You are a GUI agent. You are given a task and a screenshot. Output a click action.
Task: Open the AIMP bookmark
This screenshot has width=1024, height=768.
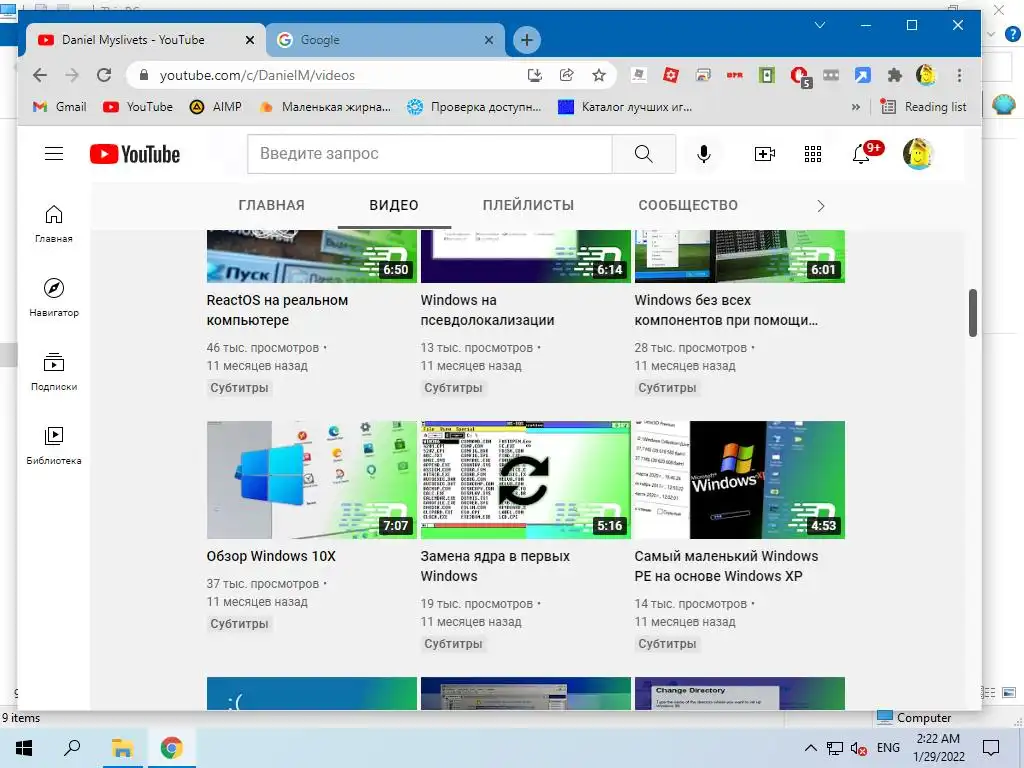[x=216, y=107]
